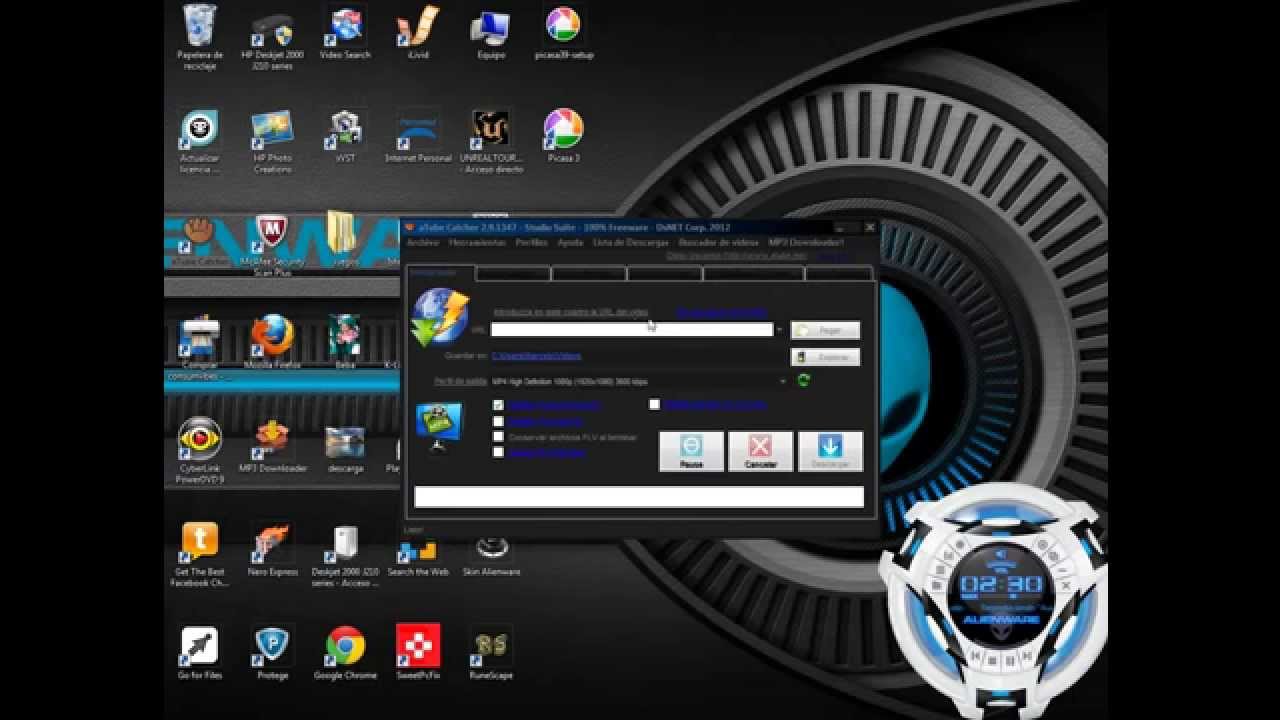This screenshot has width=1280, height=720.
Task: Launch HP Photo Creations shortcut
Action: pyautogui.click(x=272, y=141)
